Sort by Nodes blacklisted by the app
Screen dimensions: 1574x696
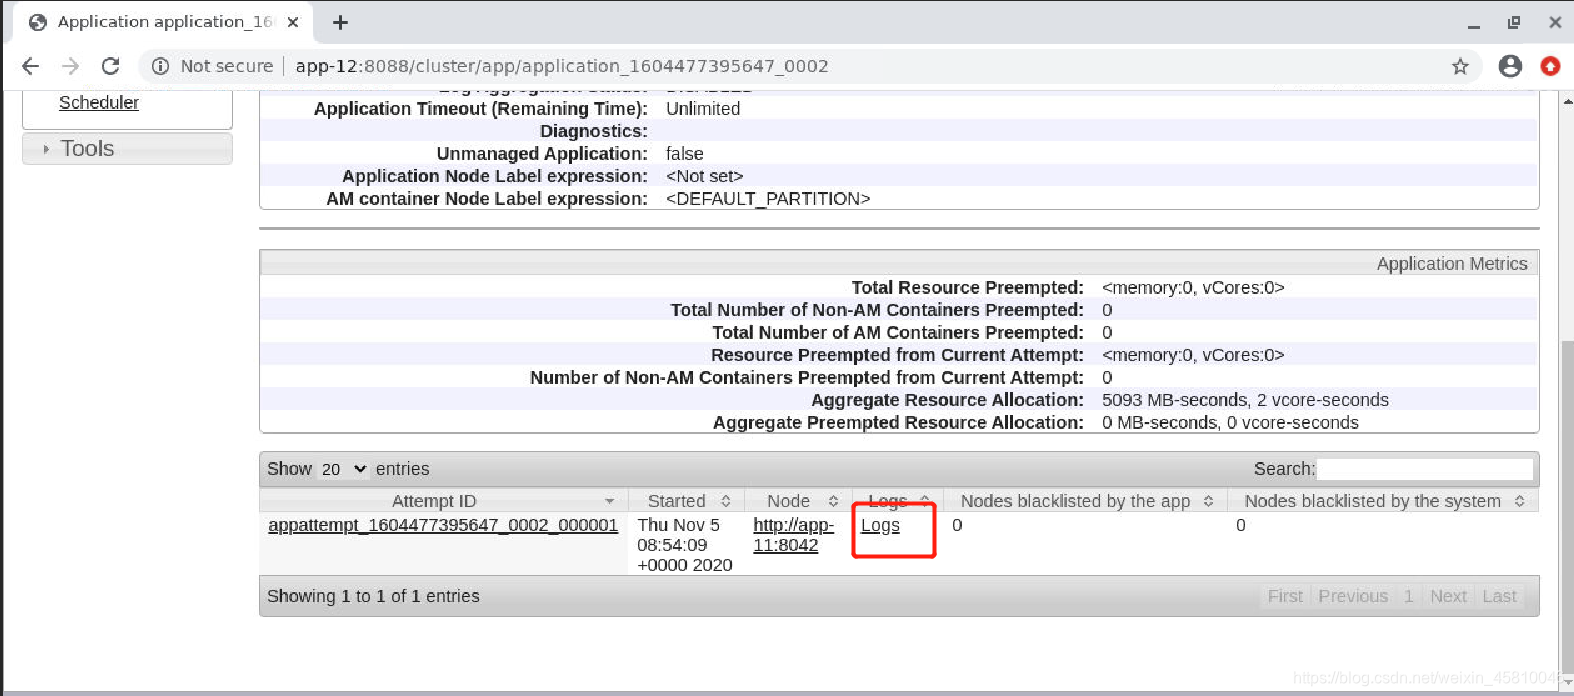tap(1086, 501)
